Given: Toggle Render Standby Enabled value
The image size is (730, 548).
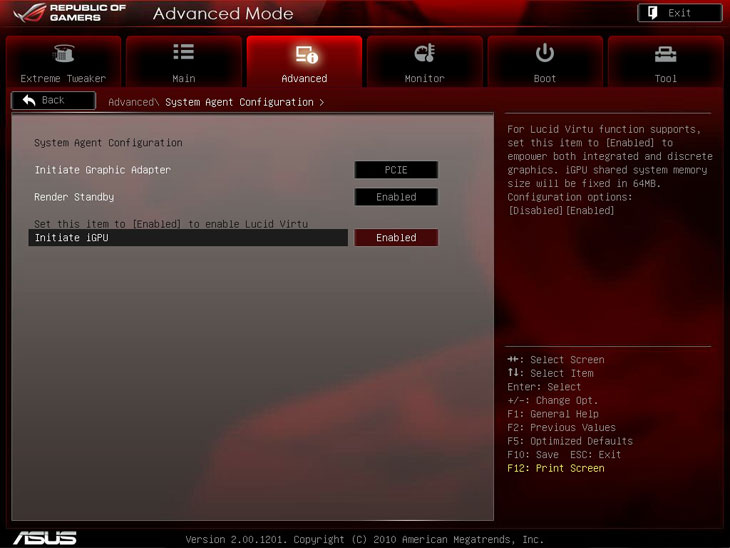Looking at the screenshot, I should pos(396,197).
